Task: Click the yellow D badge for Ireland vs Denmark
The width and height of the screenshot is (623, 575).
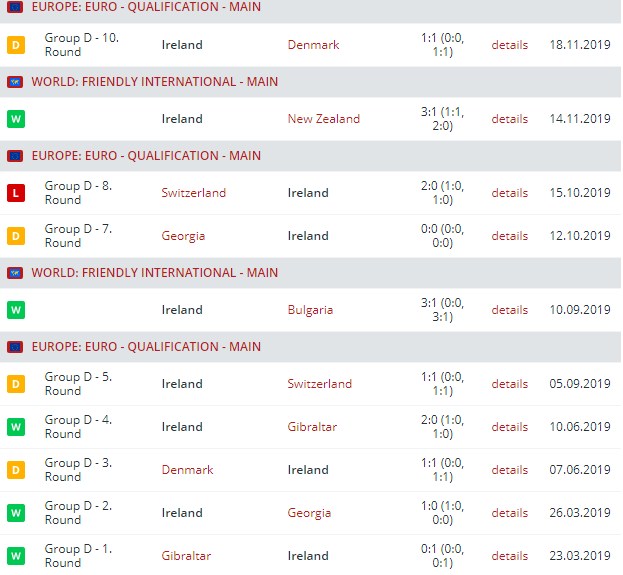Action: click(16, 45)
